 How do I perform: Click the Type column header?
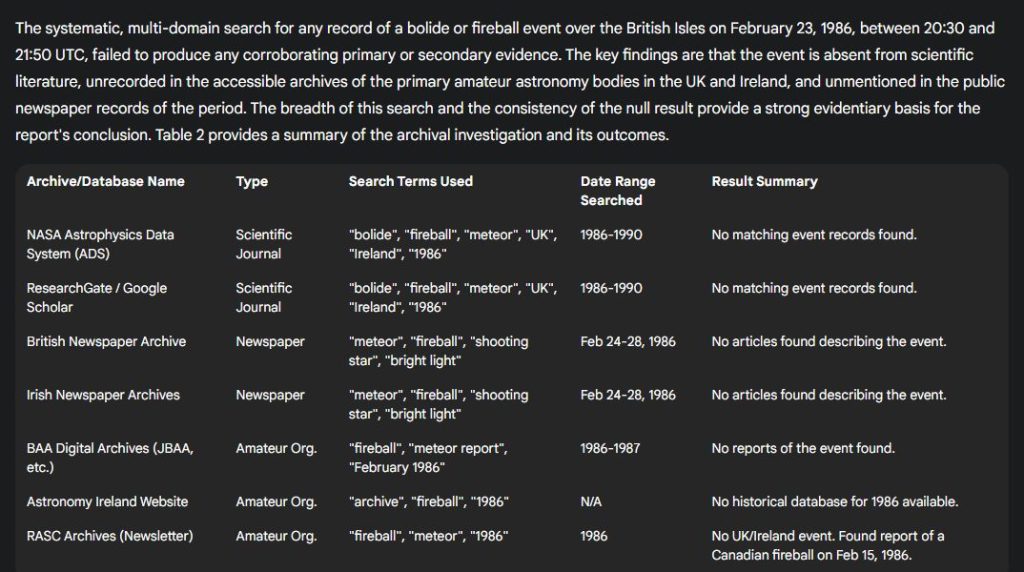click(251, 182)
